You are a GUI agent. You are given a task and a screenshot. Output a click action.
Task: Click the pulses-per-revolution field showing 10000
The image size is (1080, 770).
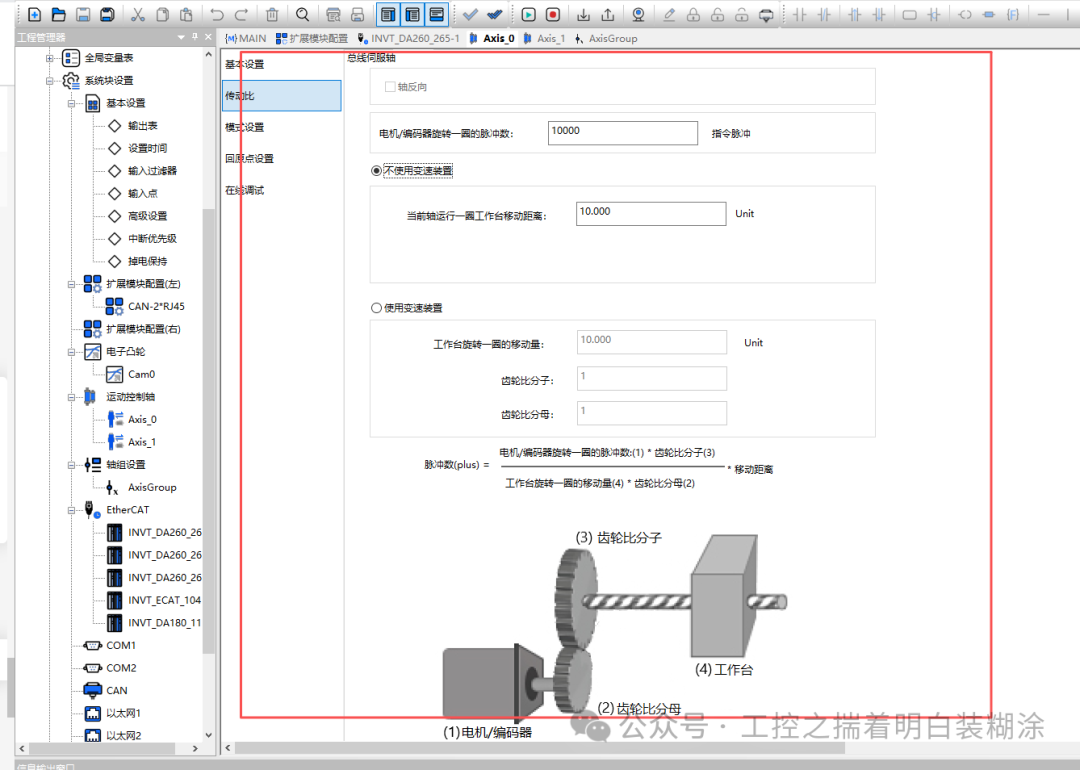[x=623, y=133]
